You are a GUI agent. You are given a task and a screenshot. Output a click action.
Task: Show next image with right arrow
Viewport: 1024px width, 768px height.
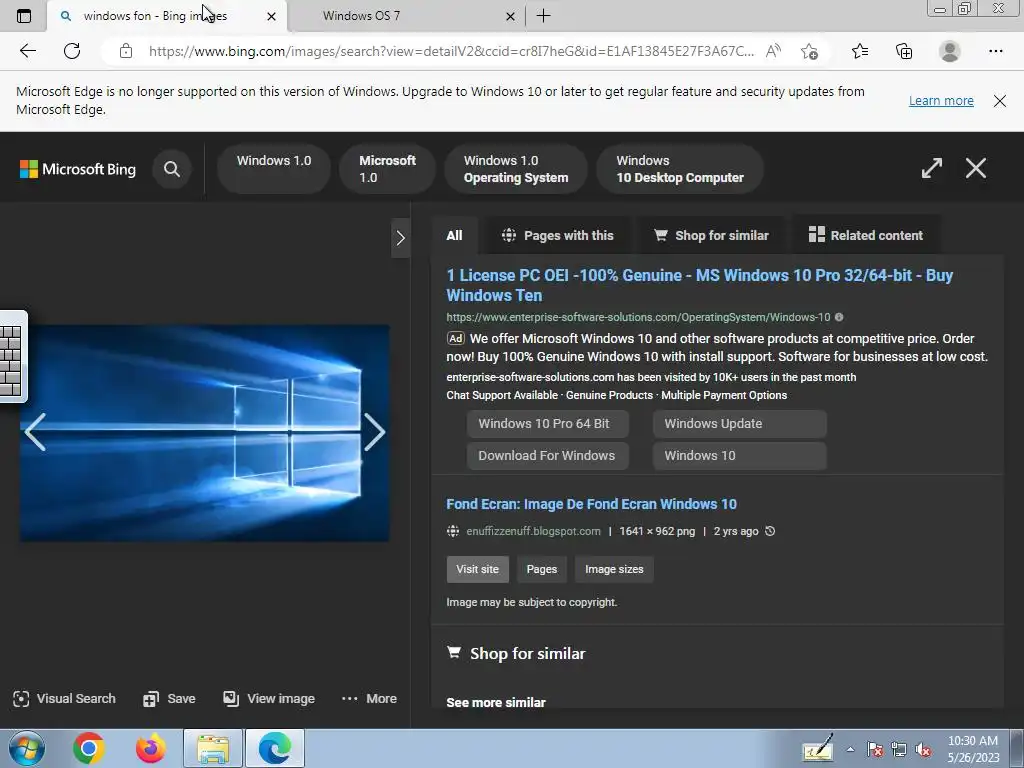tap(374, 432)
